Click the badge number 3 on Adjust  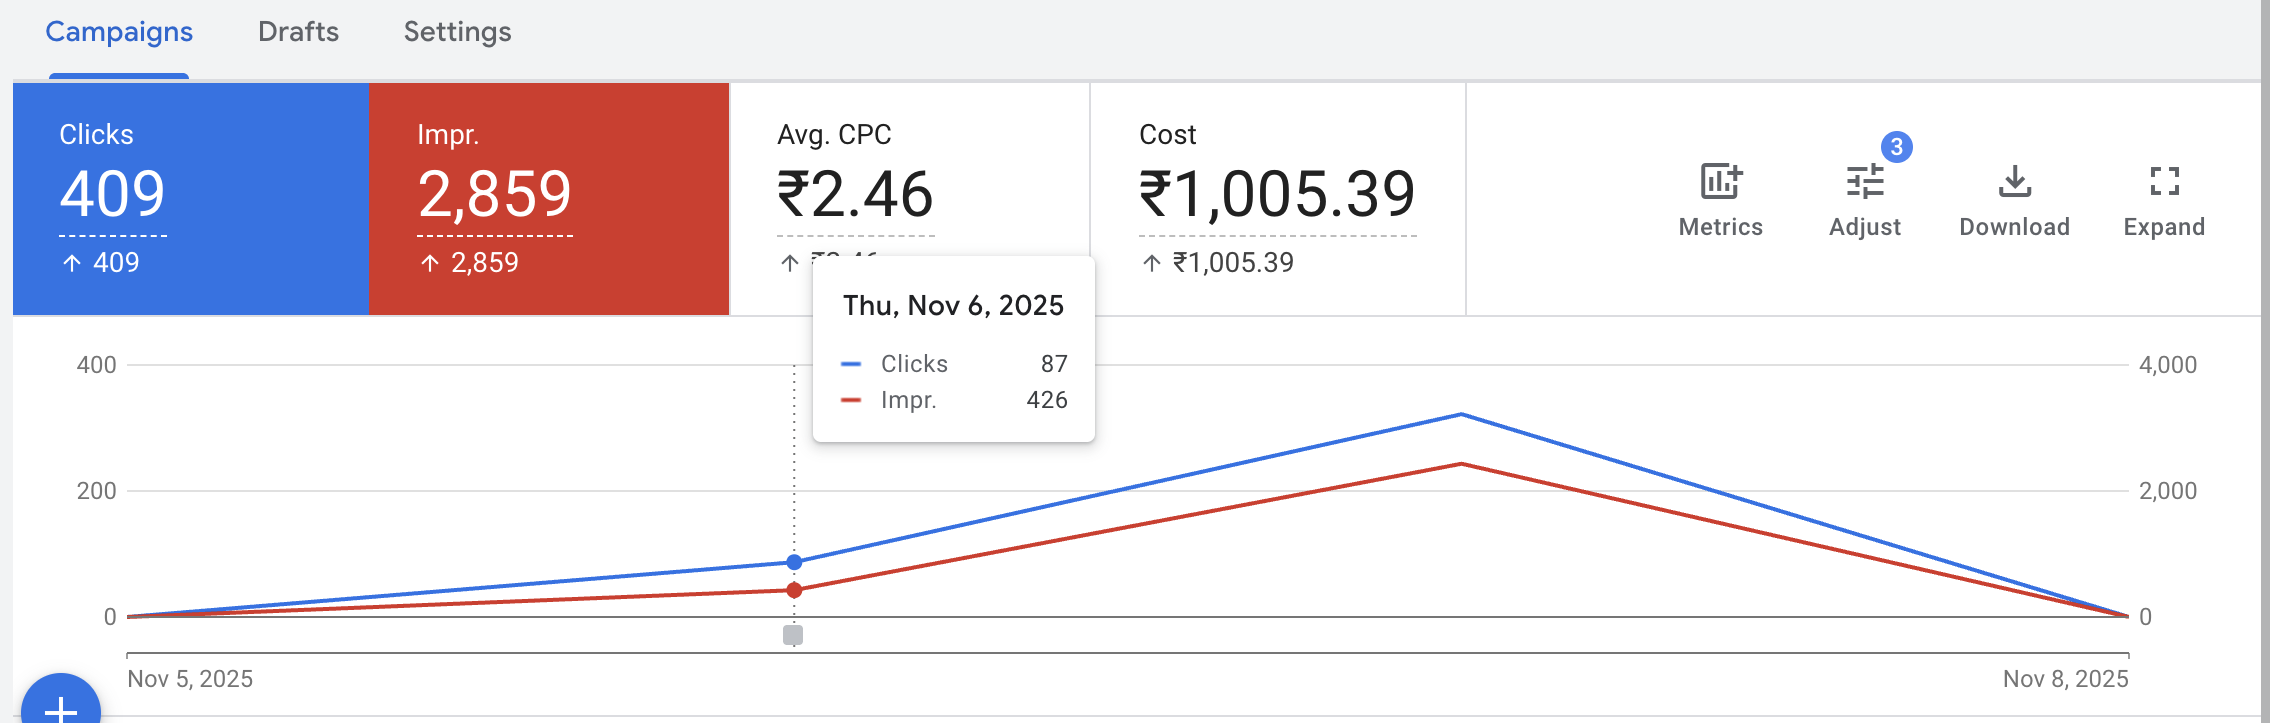pyautogui.click(x=1896, y=147)
